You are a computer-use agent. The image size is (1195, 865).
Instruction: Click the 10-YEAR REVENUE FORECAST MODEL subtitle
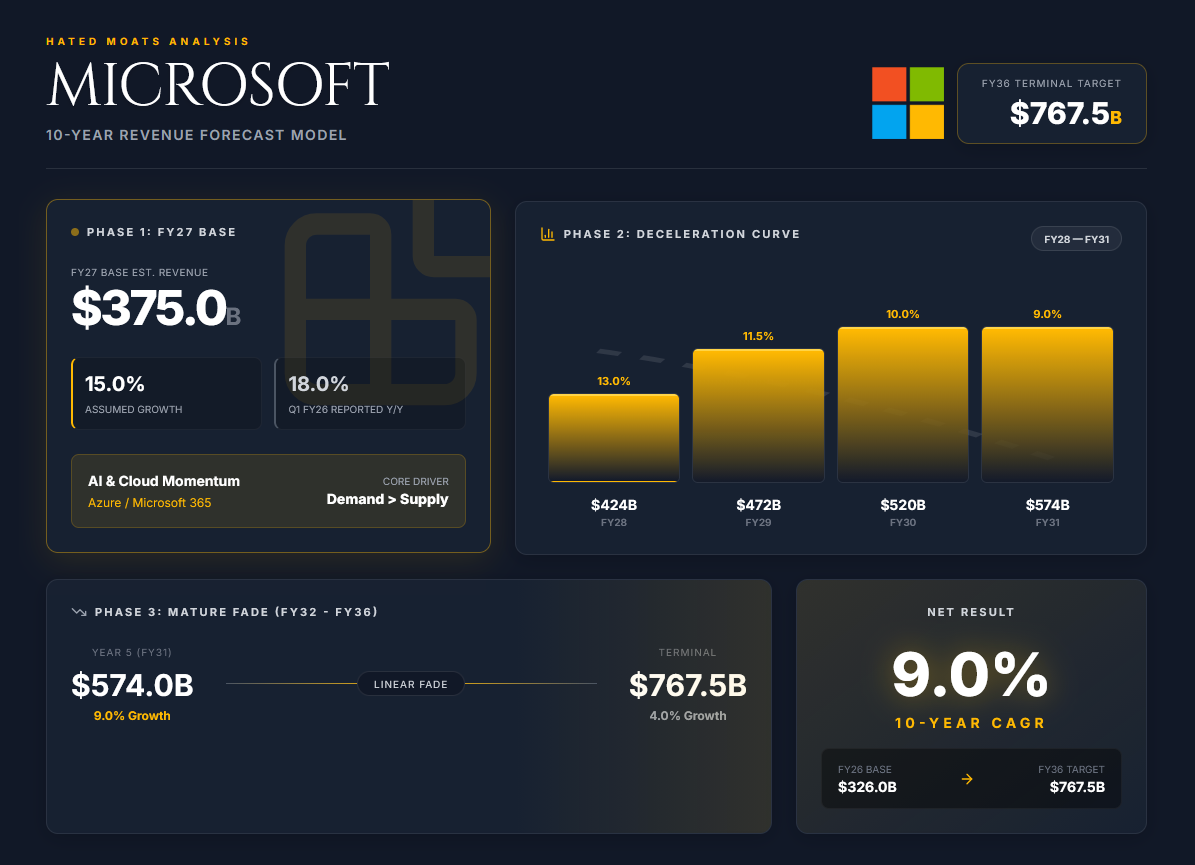tap(197, 135)
